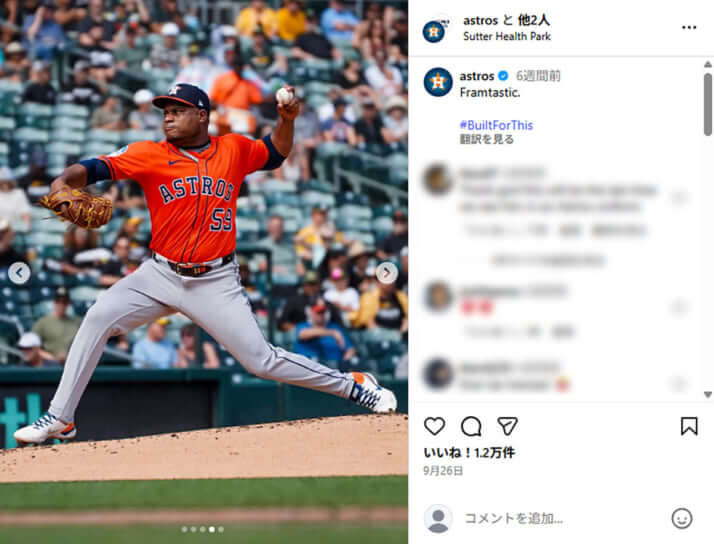Open Sutter Health Park location link
This screenshot has height=544, width=714.
click(507, 36)
